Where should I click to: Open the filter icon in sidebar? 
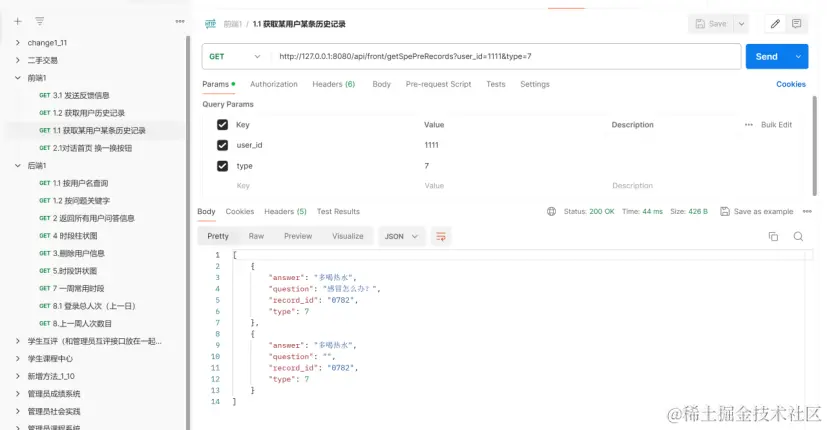pos(40,21)
